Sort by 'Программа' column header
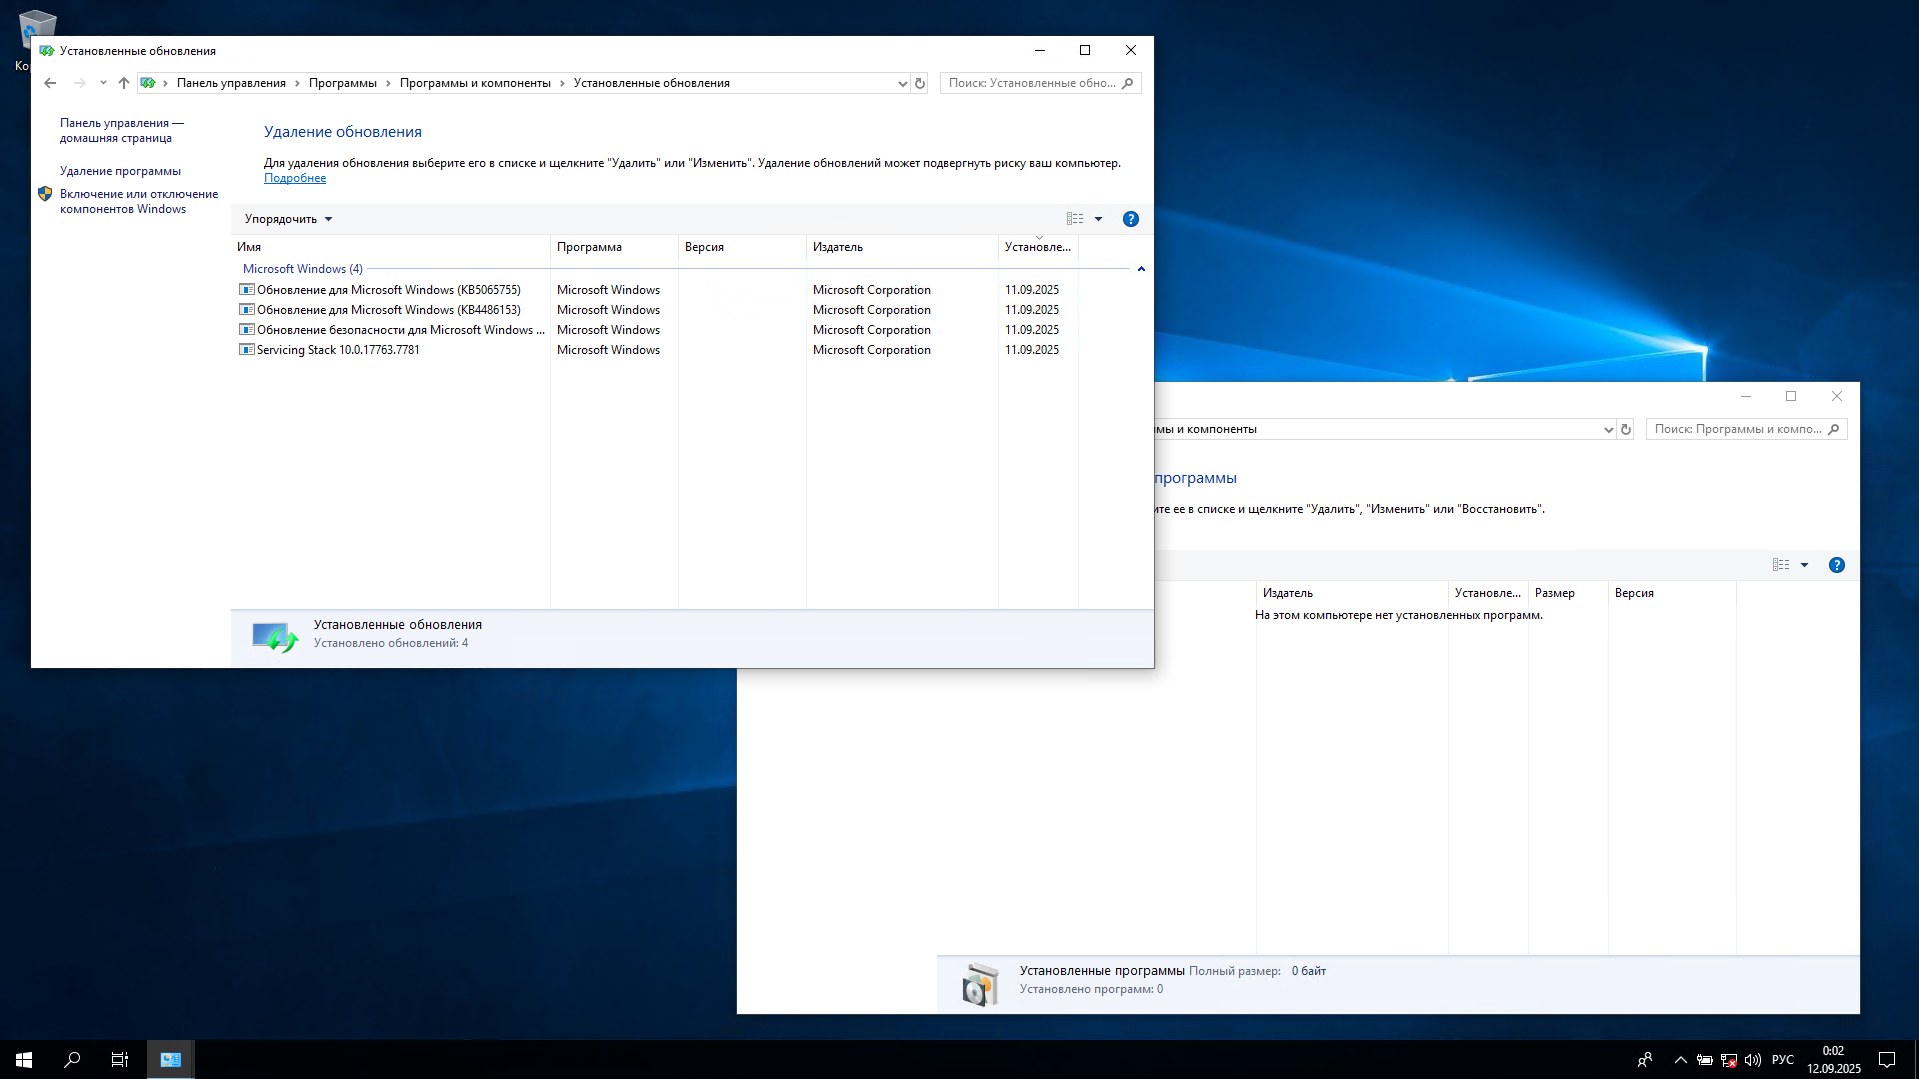Screen dimensions: 1919x1079 point(614,247)
